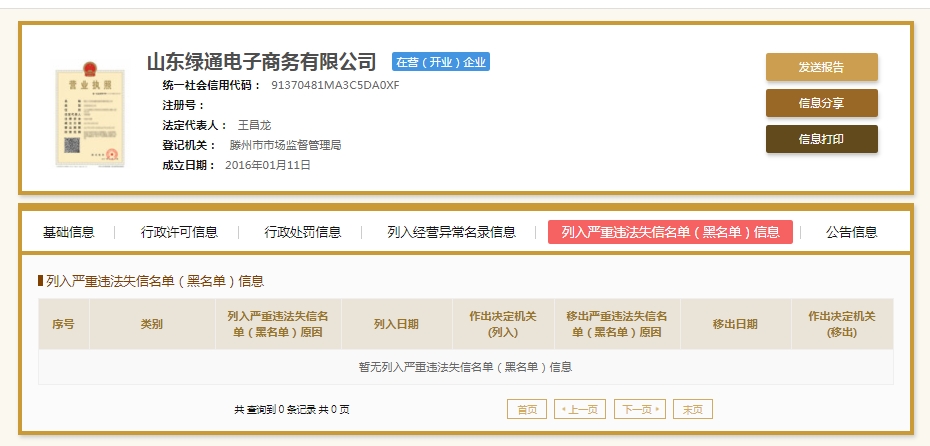Click the 序号 column header
Image resolution: width=930 pixels, height=446 pixels.
63,324
